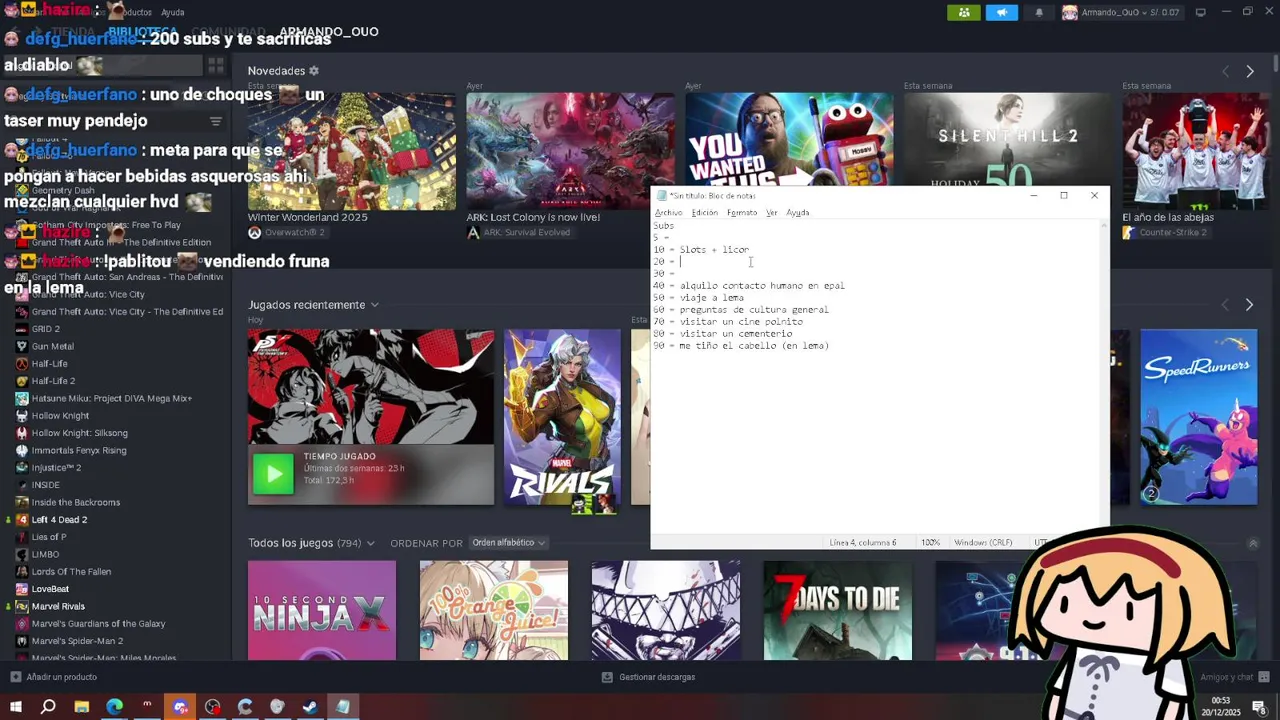
Task: Open the ARMANDO_OUO profile tab in Steam
Action: coord(328,32)
